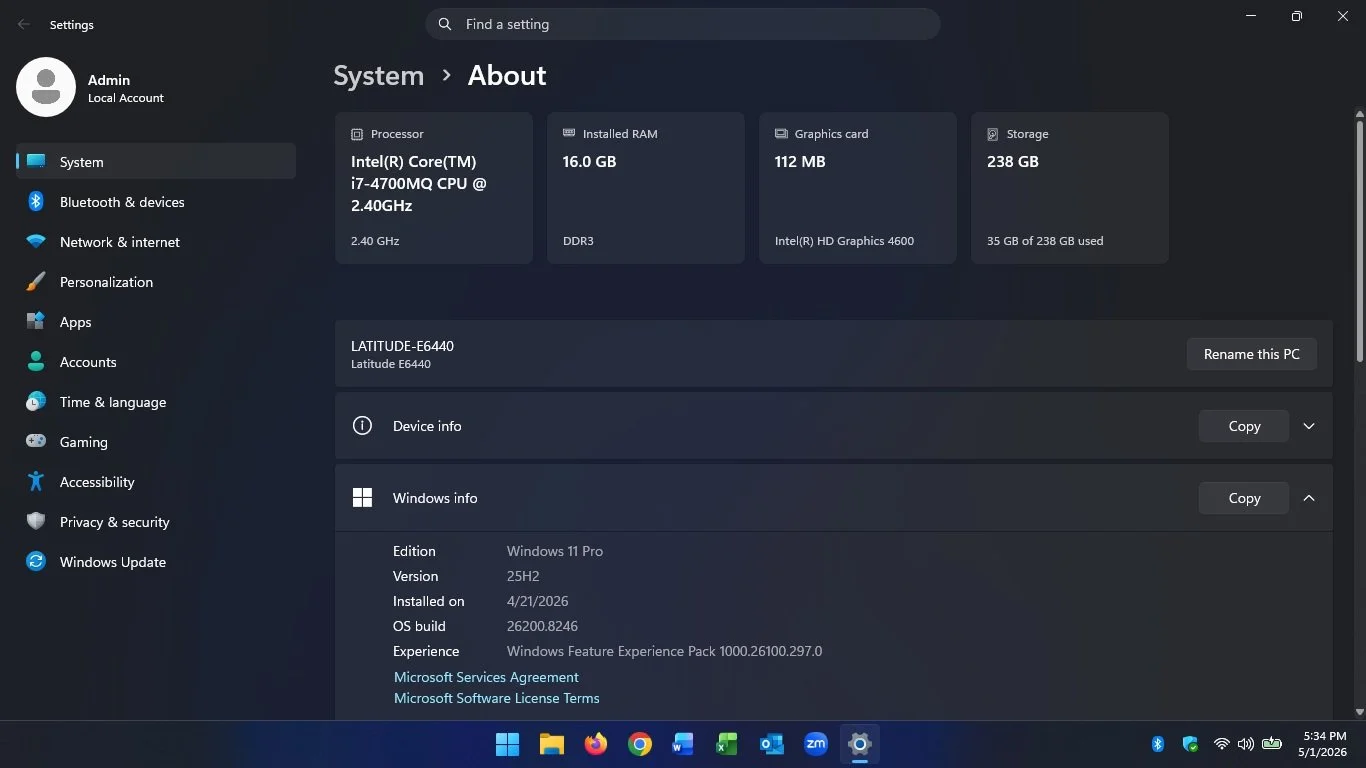Expand the Device info section chevron
This screenshot has height=768, width=1366.
(1309, 426)
